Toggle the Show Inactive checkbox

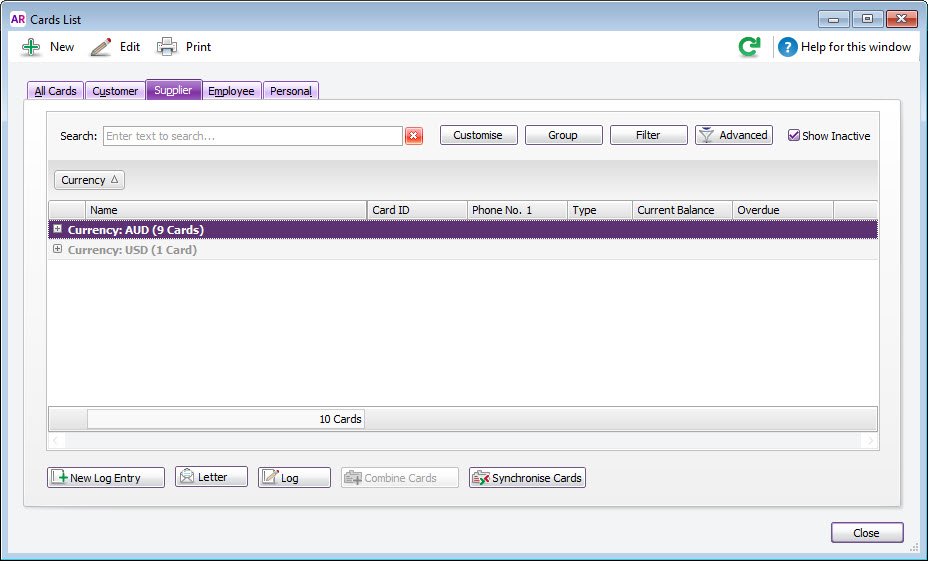coord(794,136)
